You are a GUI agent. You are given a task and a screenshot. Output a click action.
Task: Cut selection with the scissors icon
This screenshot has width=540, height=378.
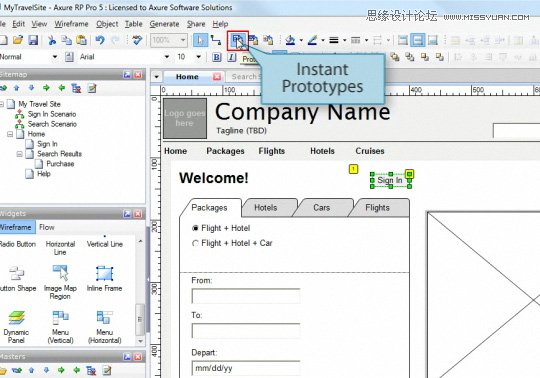pyautogui.click(x=52, y=40)
